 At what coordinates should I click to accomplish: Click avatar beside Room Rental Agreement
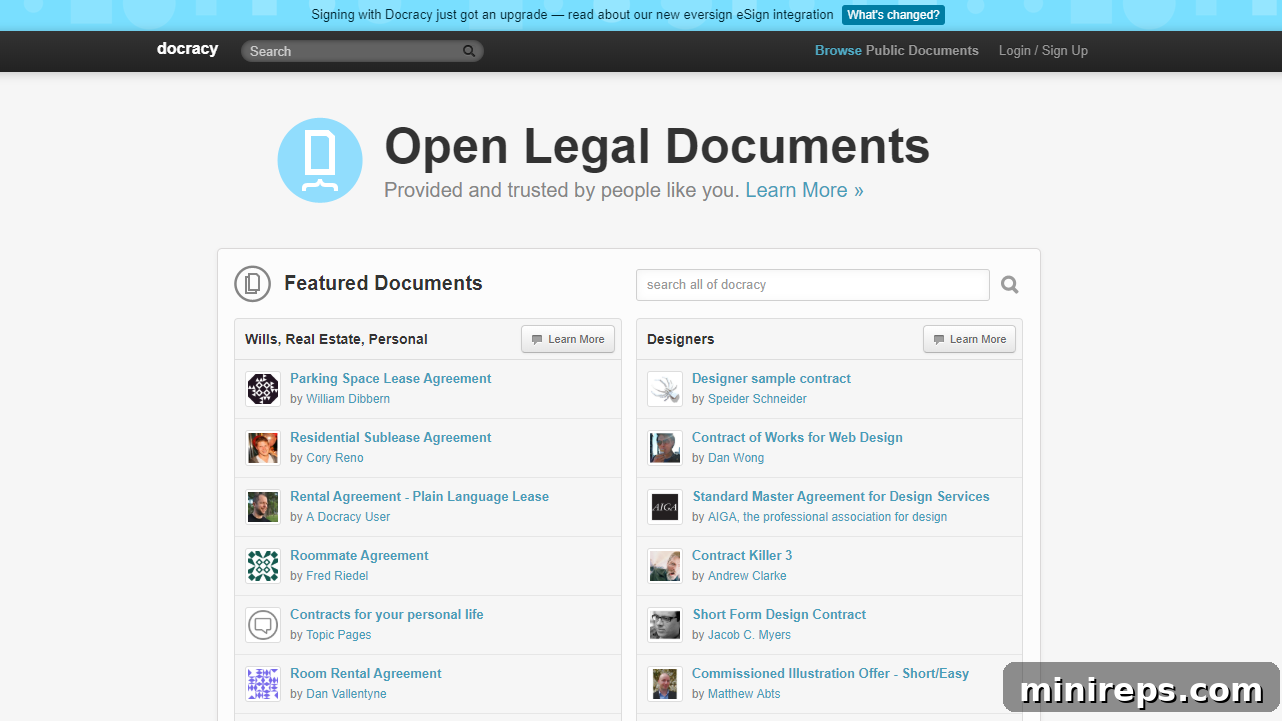pyautogui.click(x=263, y=684)
